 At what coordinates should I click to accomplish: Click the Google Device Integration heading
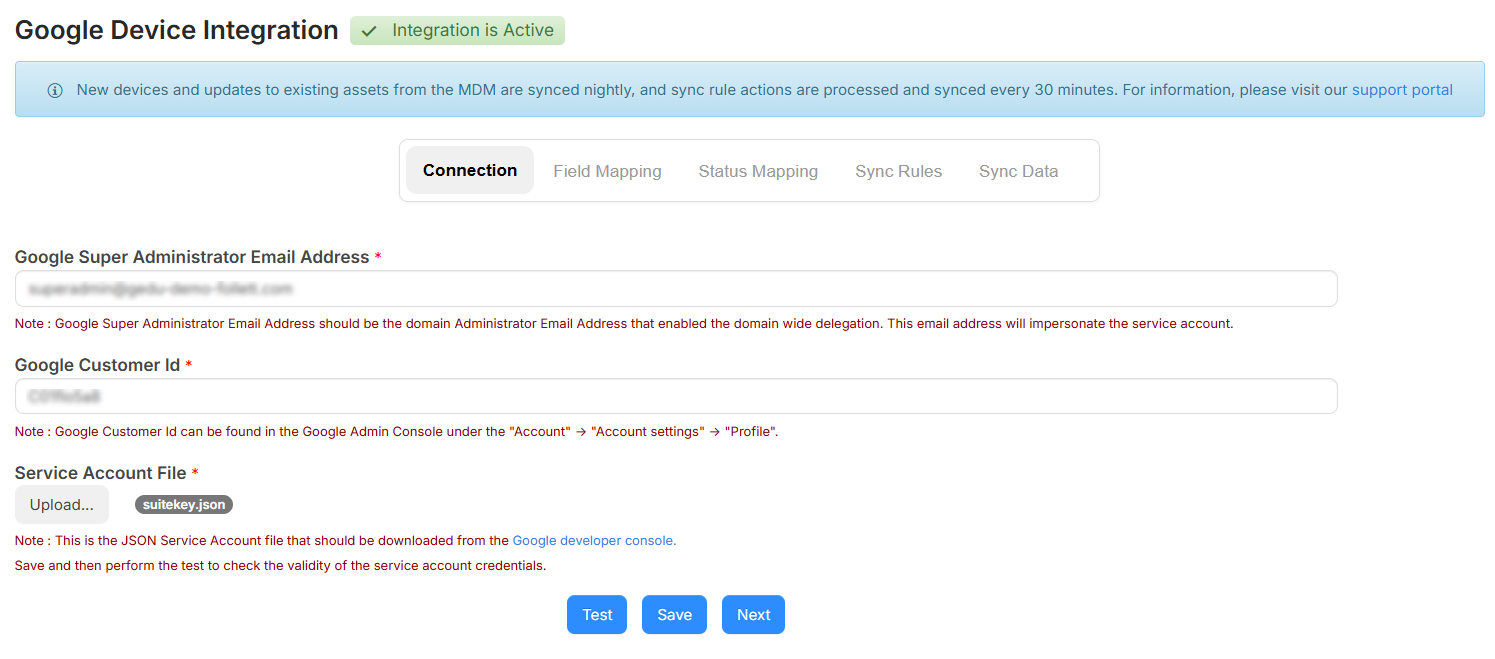(177, 30)
